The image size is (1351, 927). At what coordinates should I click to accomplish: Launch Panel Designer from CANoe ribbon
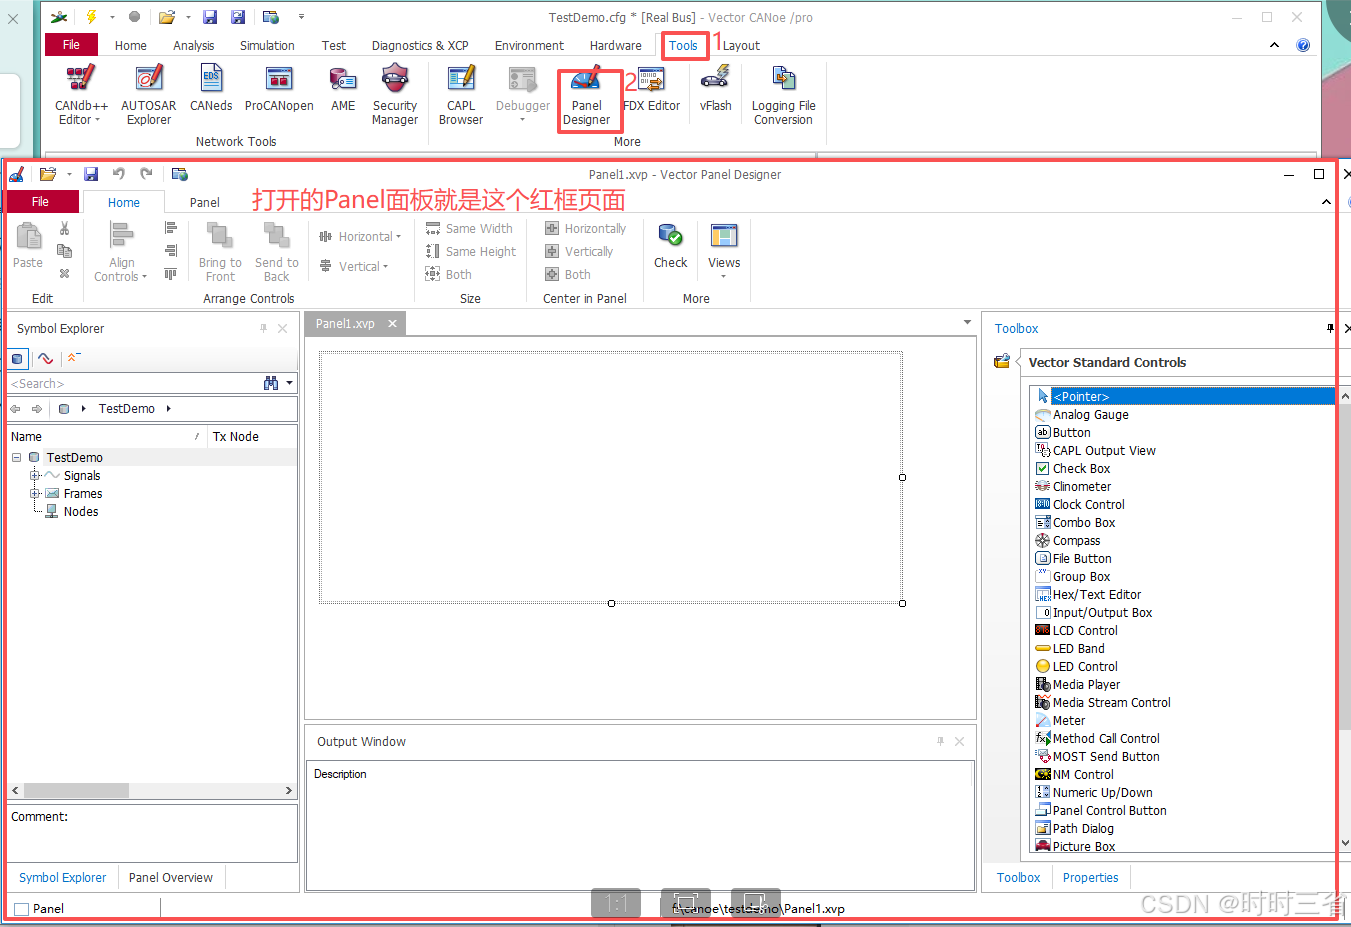587,96
